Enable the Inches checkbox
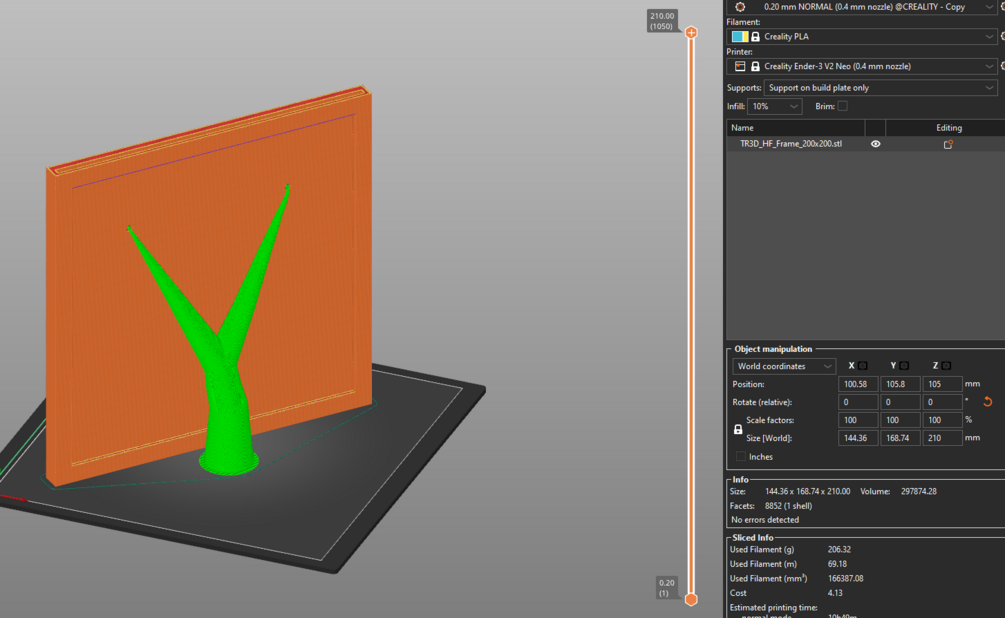The image size is (1005, 618). click(x=740, y=455)
